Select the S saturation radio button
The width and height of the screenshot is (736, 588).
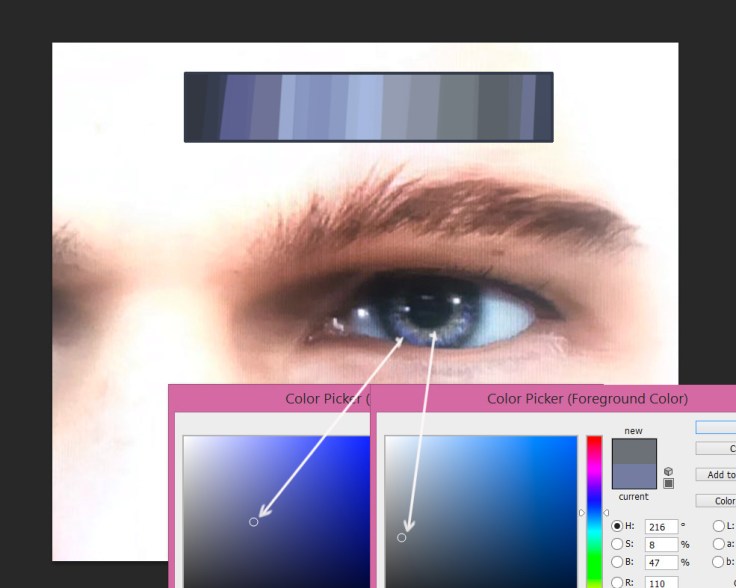point(617,545)
